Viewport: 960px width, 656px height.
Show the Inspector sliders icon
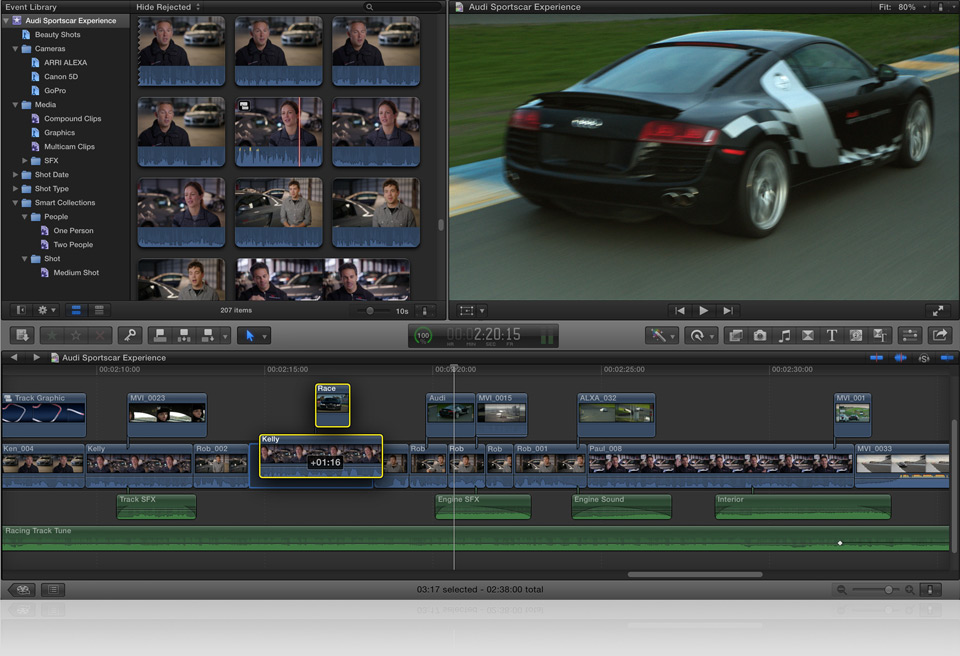(x=910, y=336)
